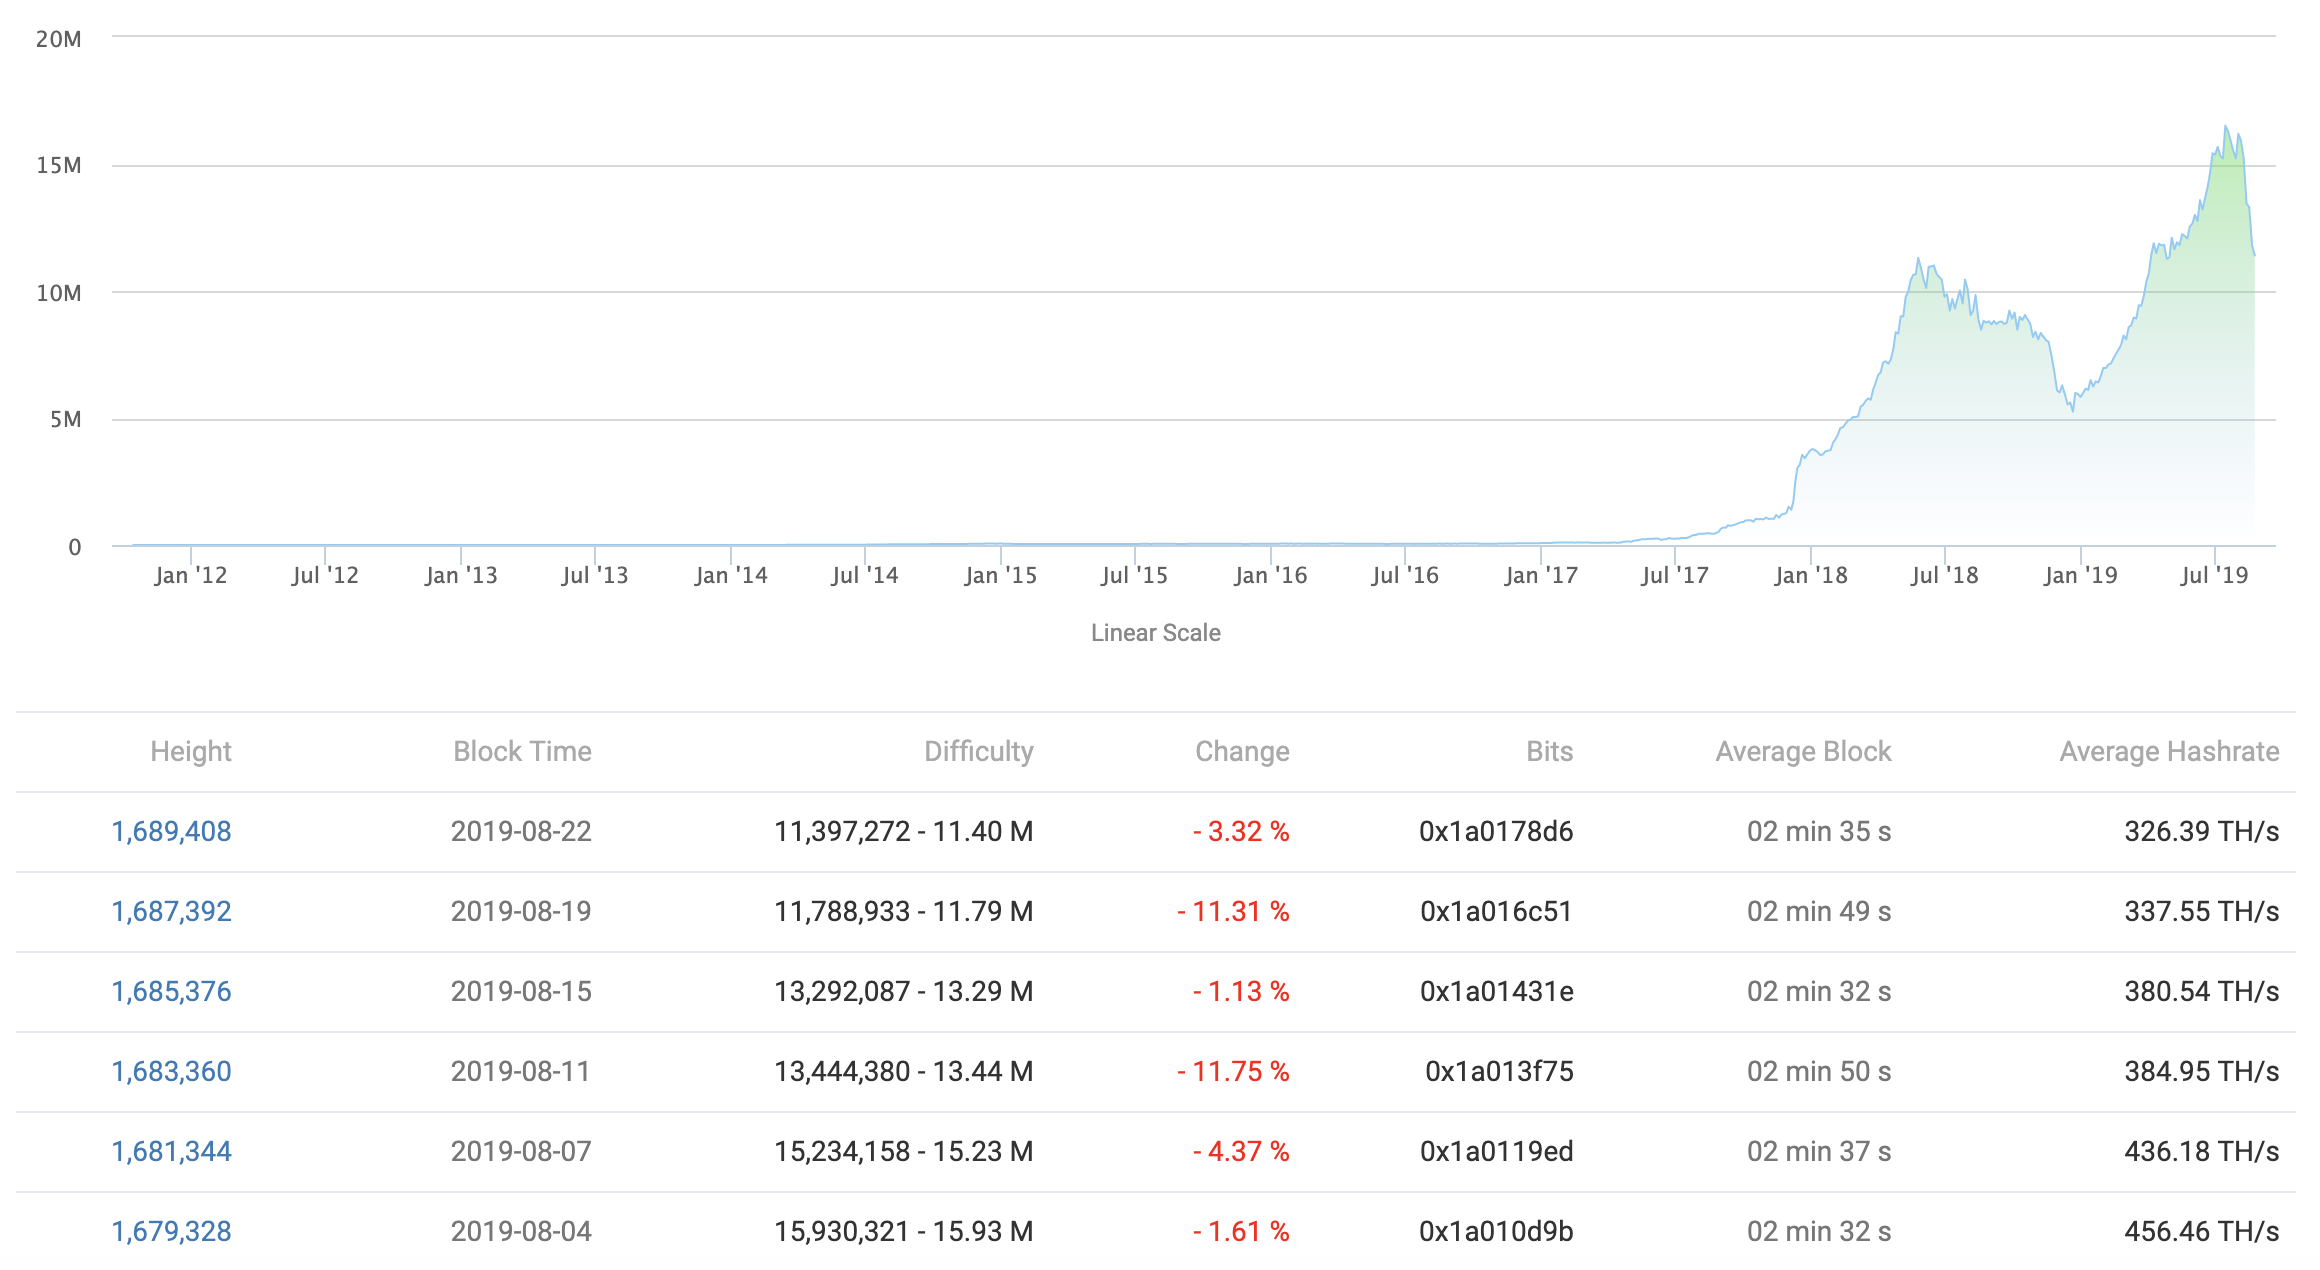Viewport: 2320px width, 1270px height.
Task: Click the Jan '12 axis marker
Action: [x=191, y=575]
